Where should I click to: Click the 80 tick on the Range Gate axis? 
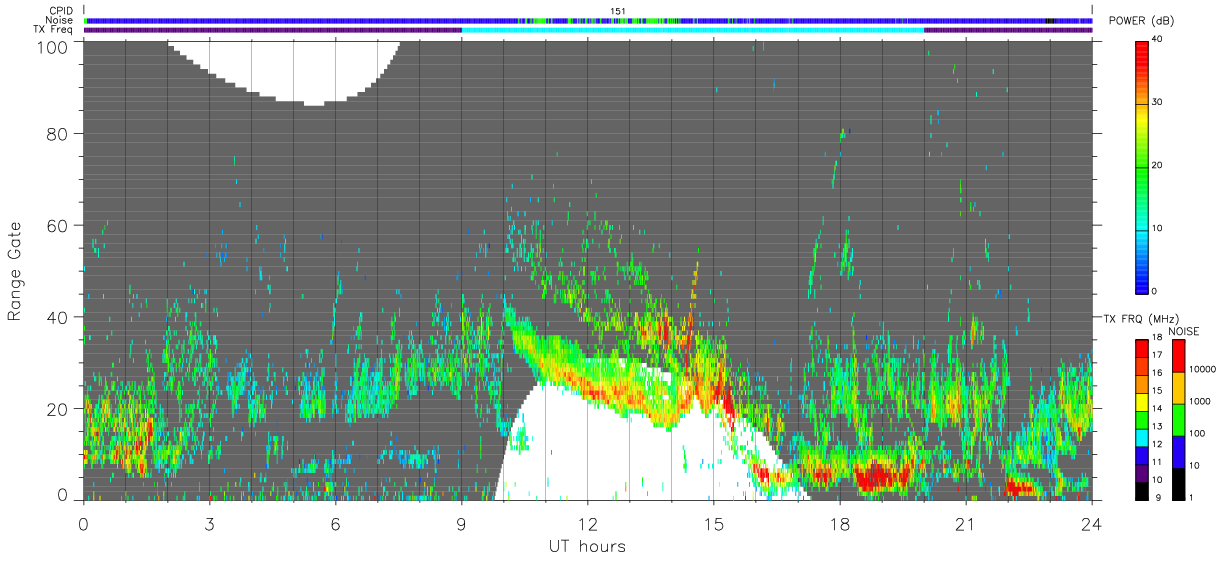pos(55,133)
